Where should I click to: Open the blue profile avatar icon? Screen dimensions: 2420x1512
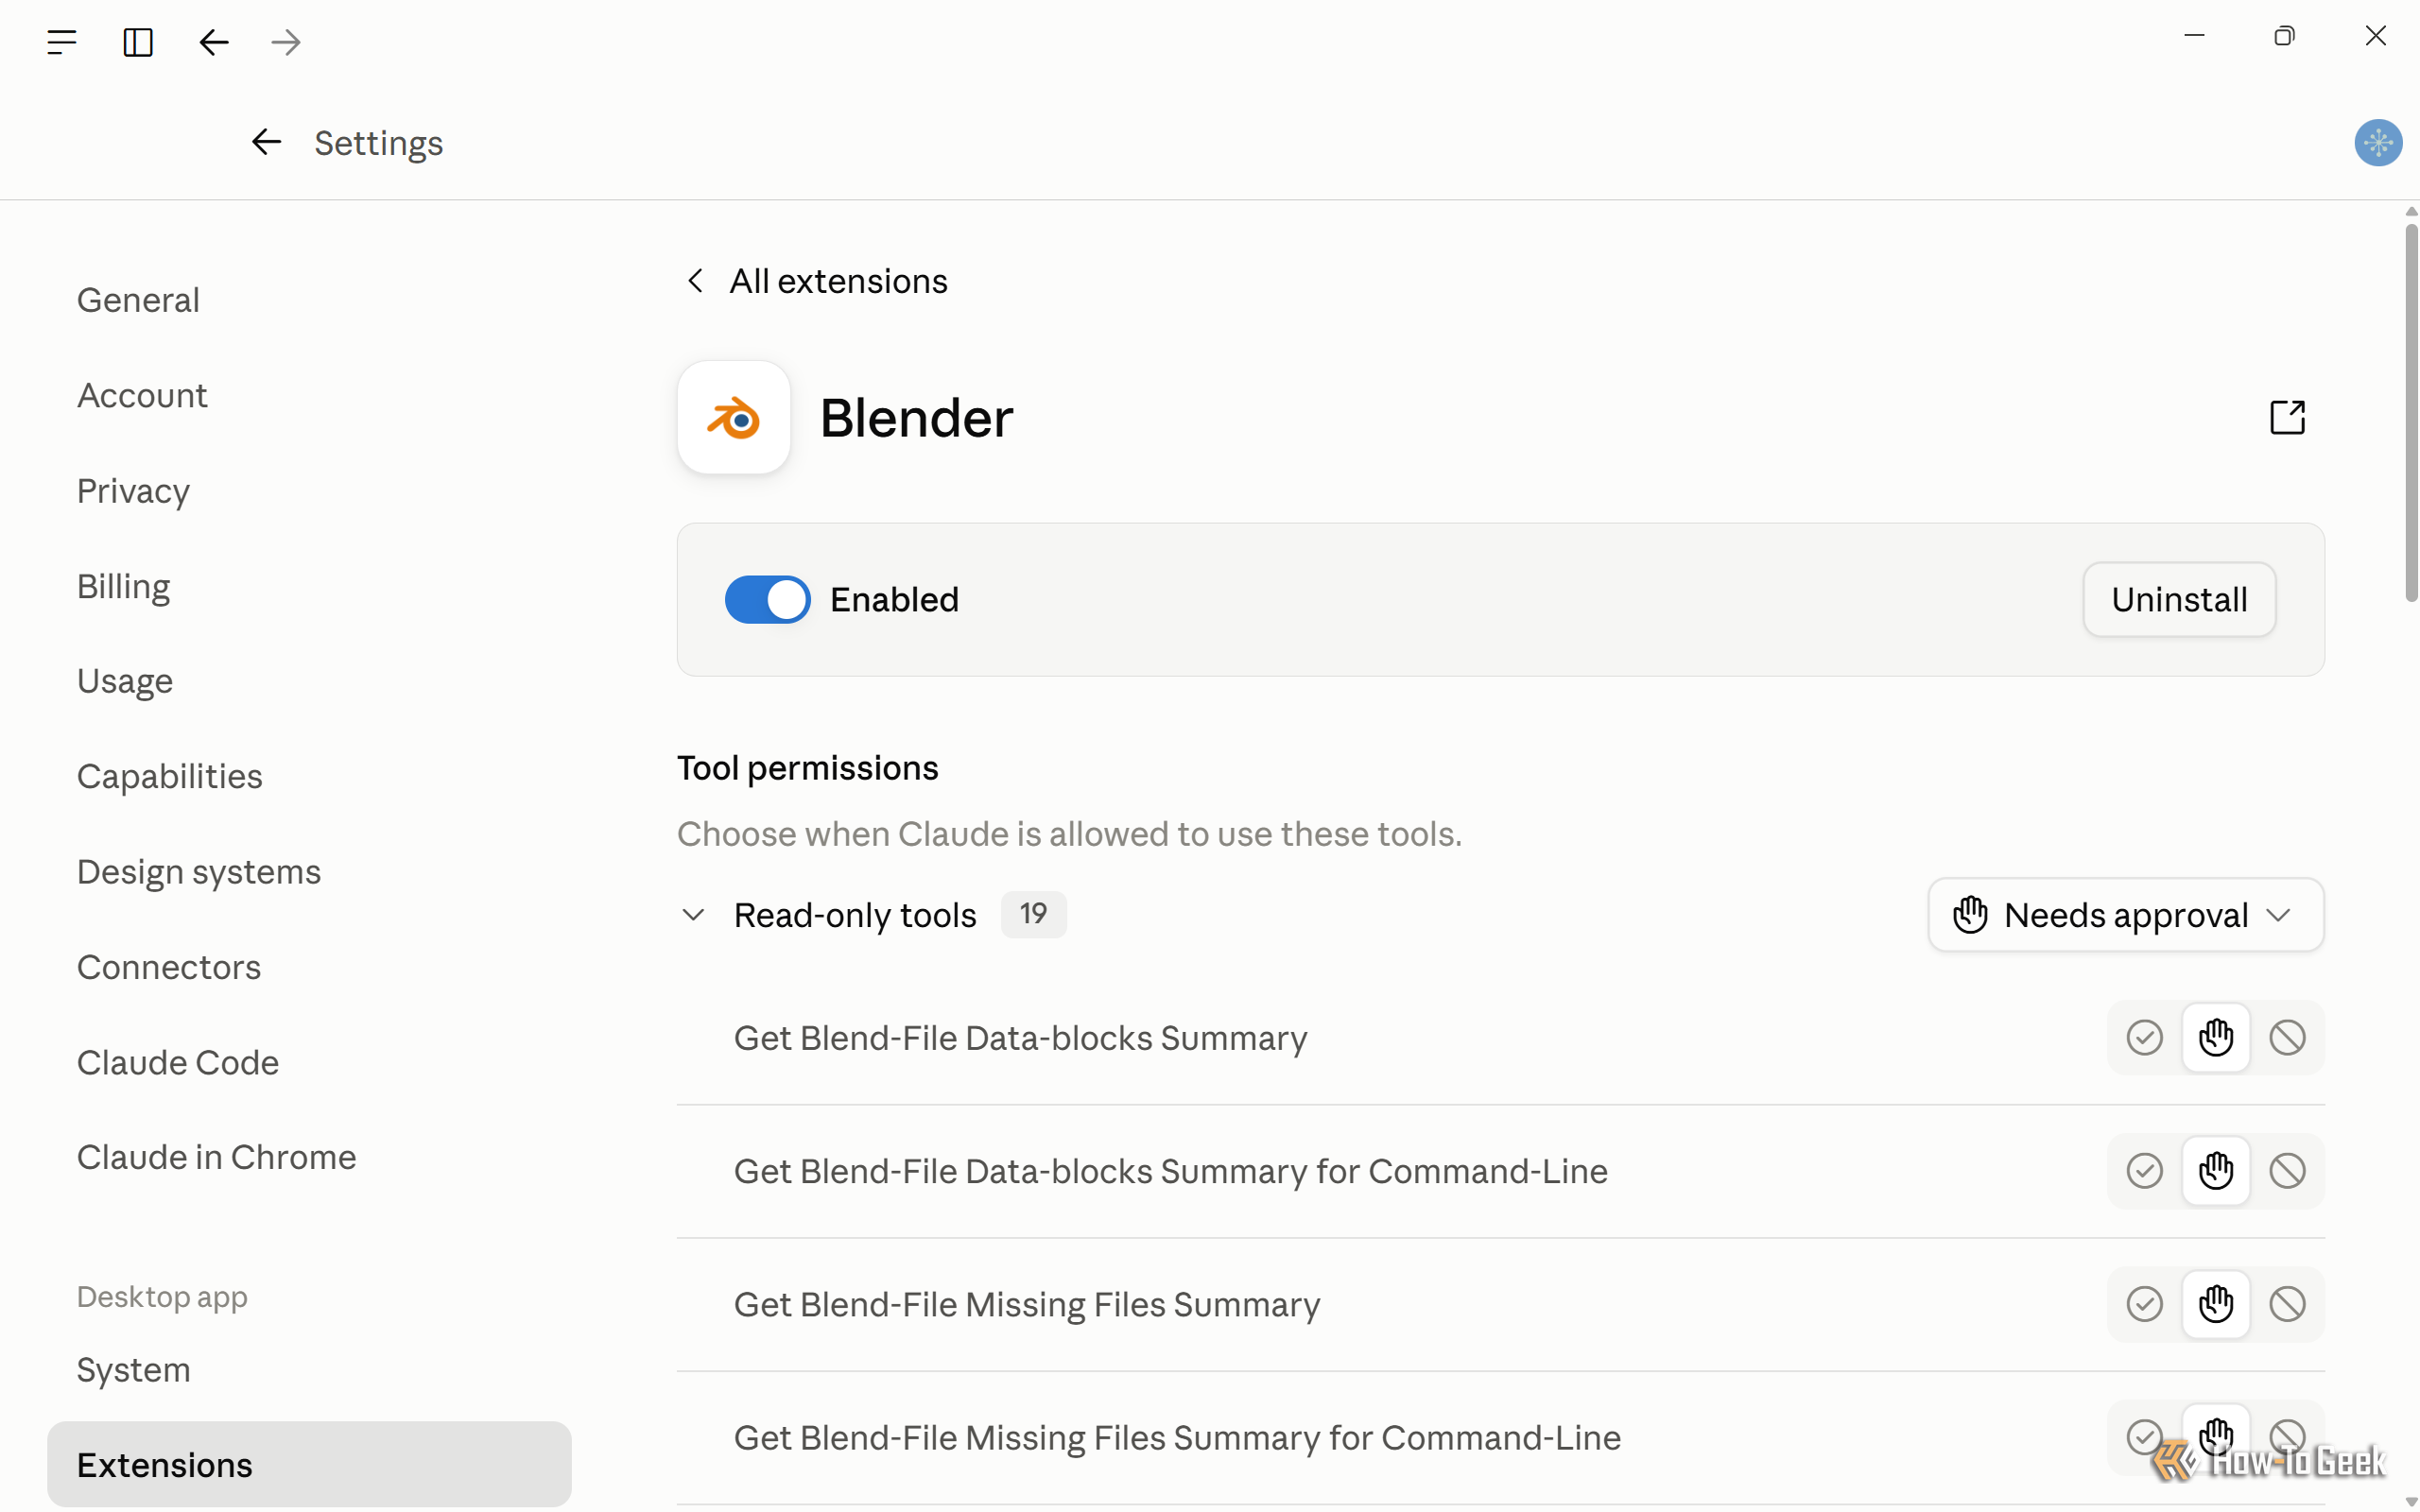[x=2378, y=142]
